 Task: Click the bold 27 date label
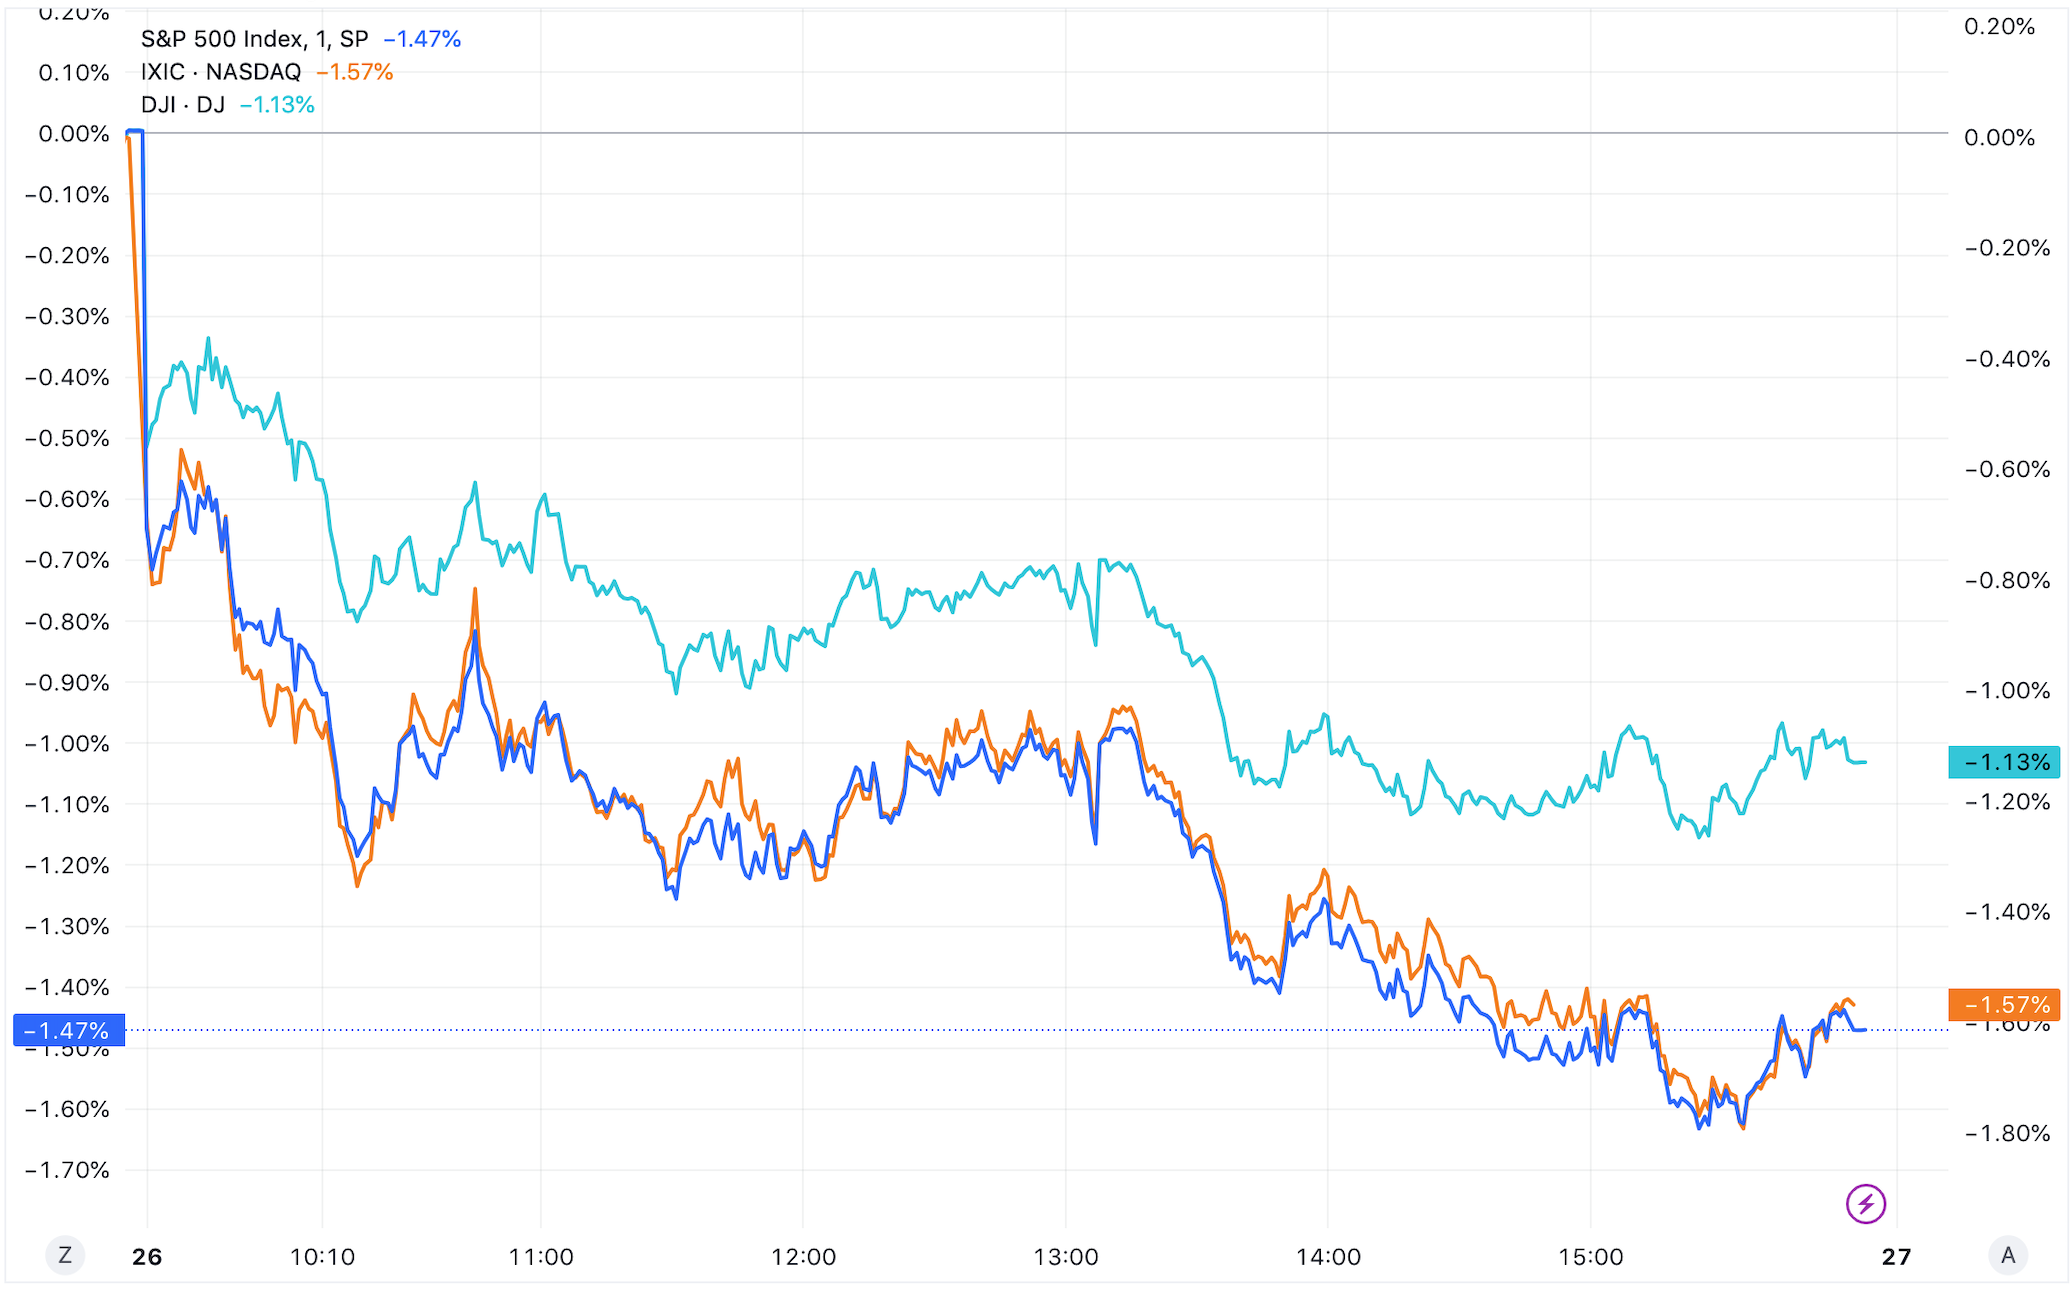[1896, 1257]
